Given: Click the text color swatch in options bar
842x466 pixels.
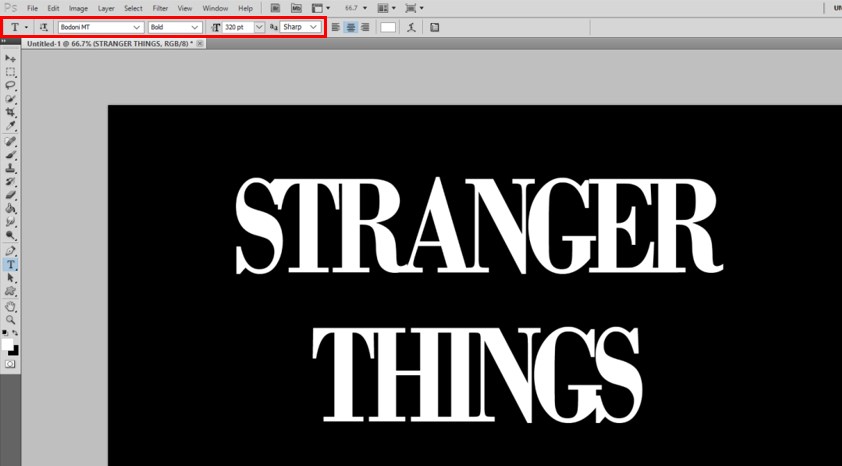Looking at the screenshot, I should click(x=388, y=27).
